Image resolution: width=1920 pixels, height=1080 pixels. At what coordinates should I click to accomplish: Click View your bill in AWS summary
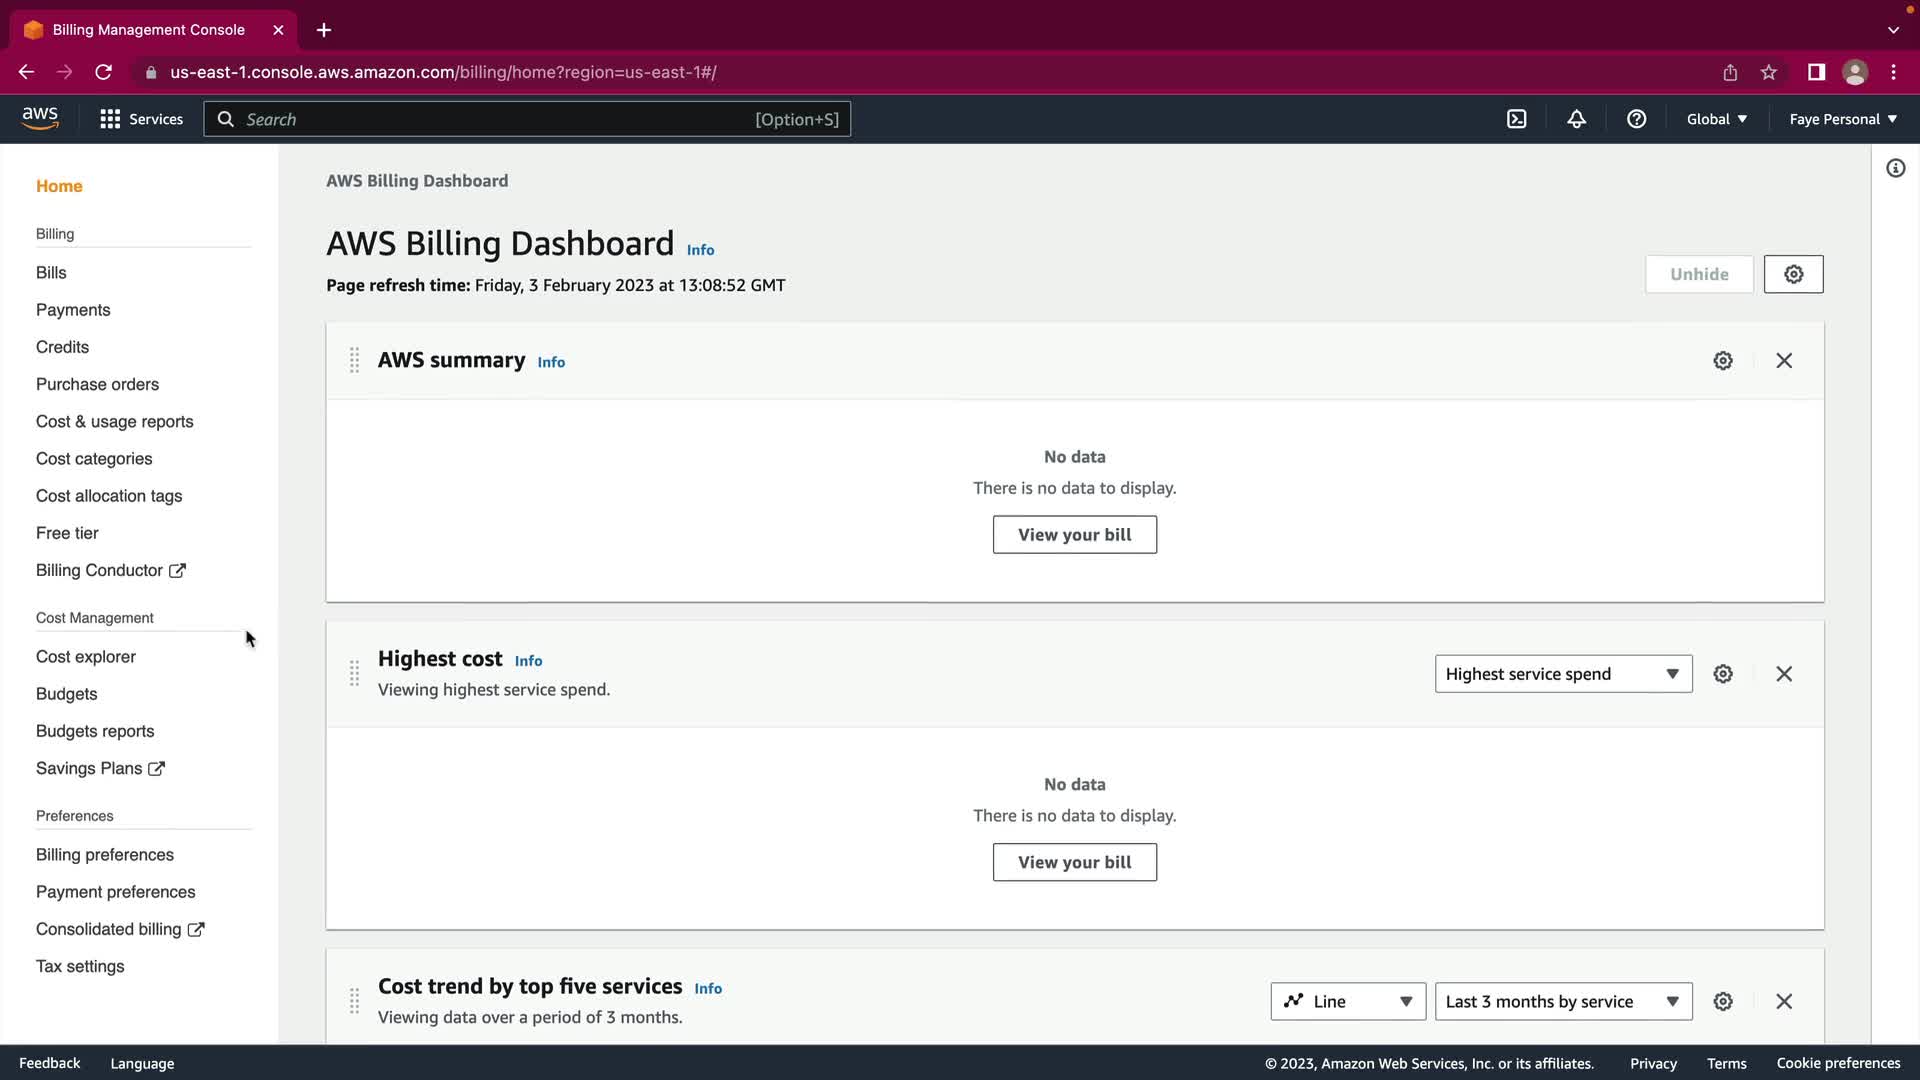coord(1074,535)
